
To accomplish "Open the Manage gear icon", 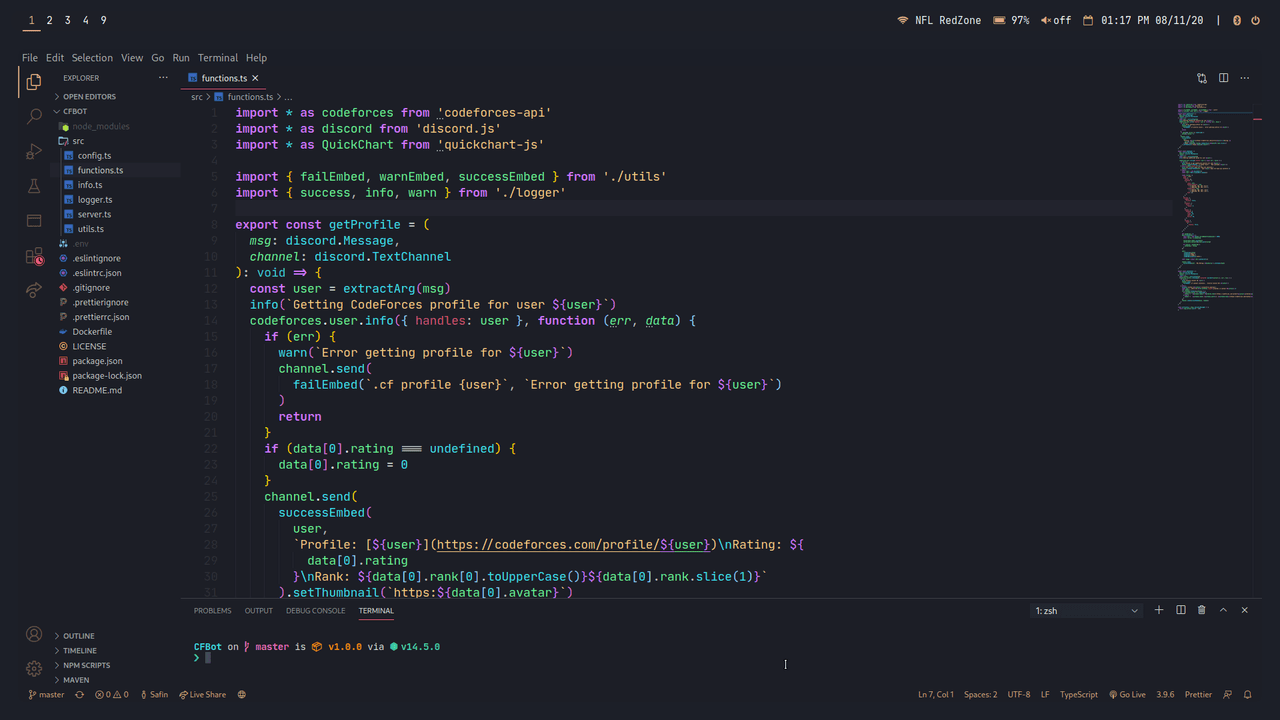I will tap(34, 668).
